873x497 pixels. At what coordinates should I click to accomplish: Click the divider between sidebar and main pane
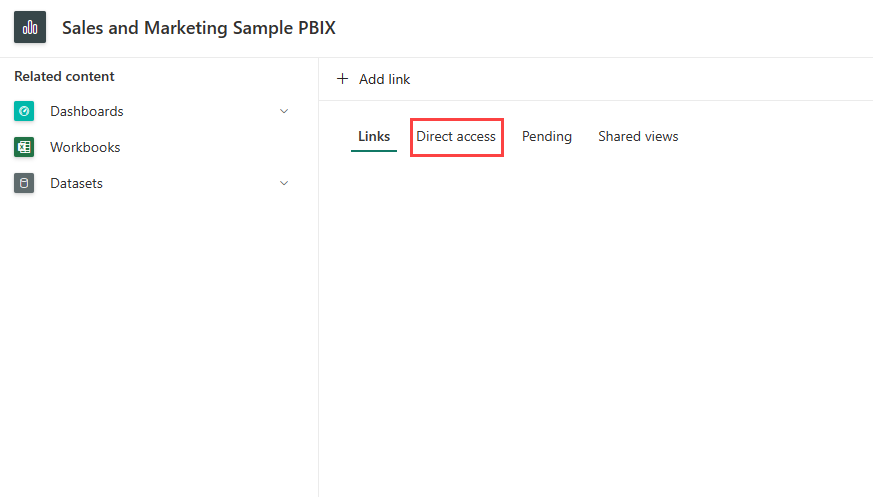pos(318,300)
